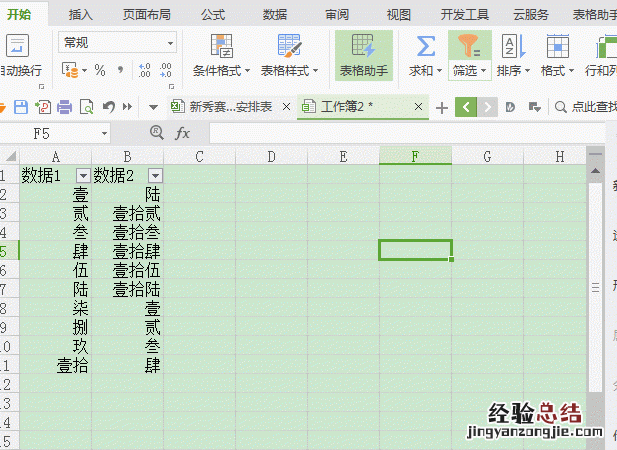Image resolution: width=617 pixels, height=450 pixels.
Task: Open the 表格助手 tool button
Action: tap(363, 55)
